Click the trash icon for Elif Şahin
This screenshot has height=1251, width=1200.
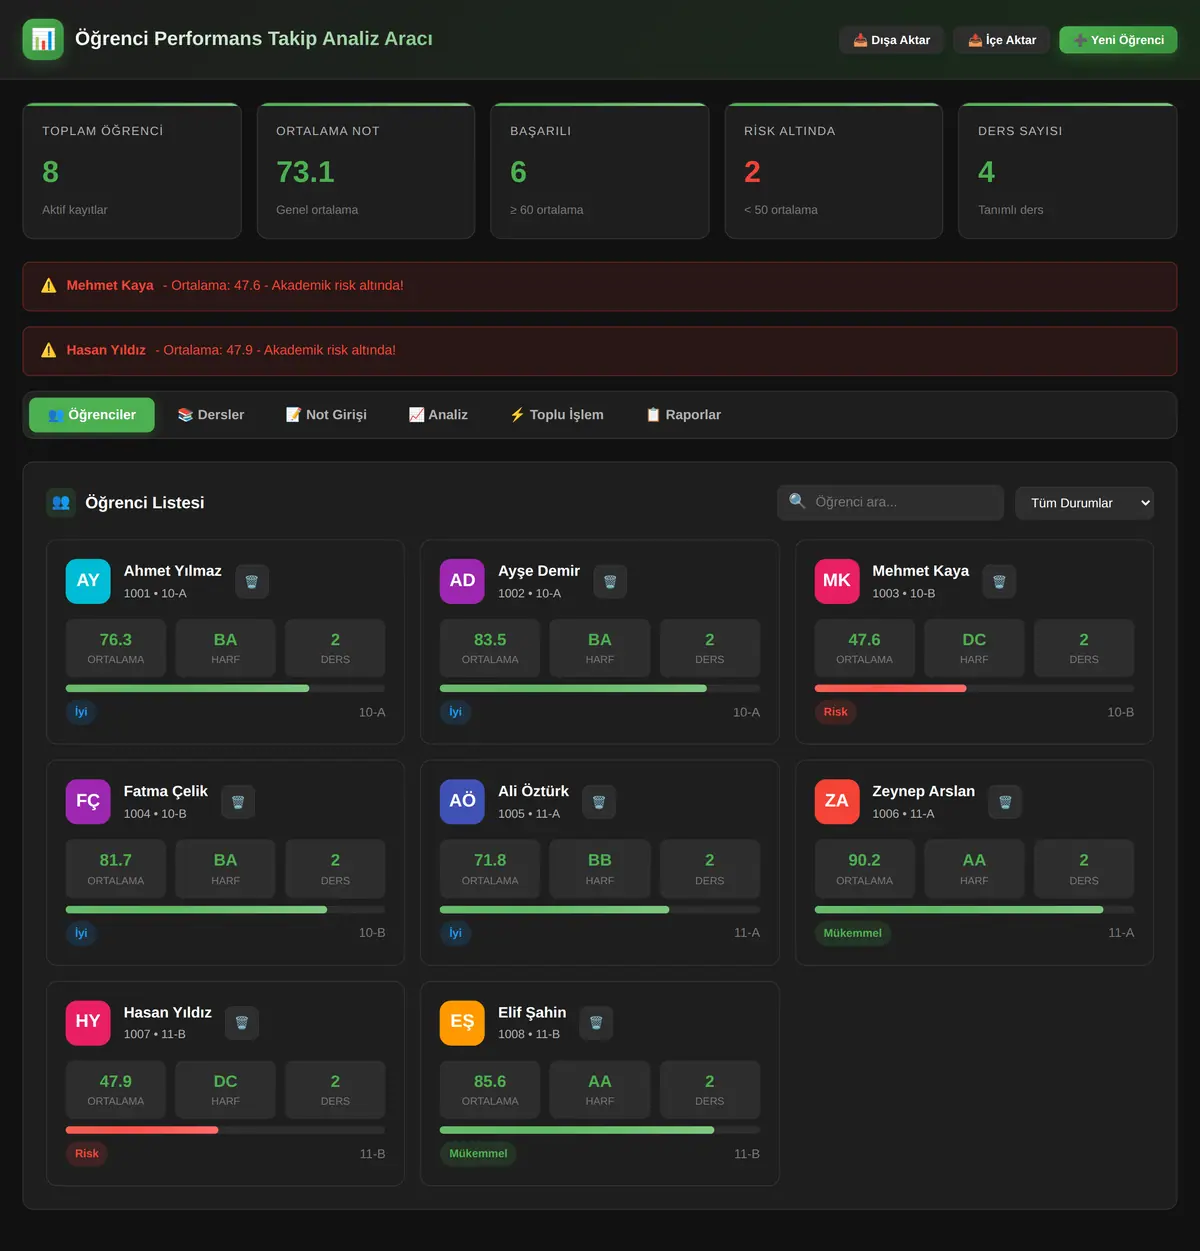596,1023
